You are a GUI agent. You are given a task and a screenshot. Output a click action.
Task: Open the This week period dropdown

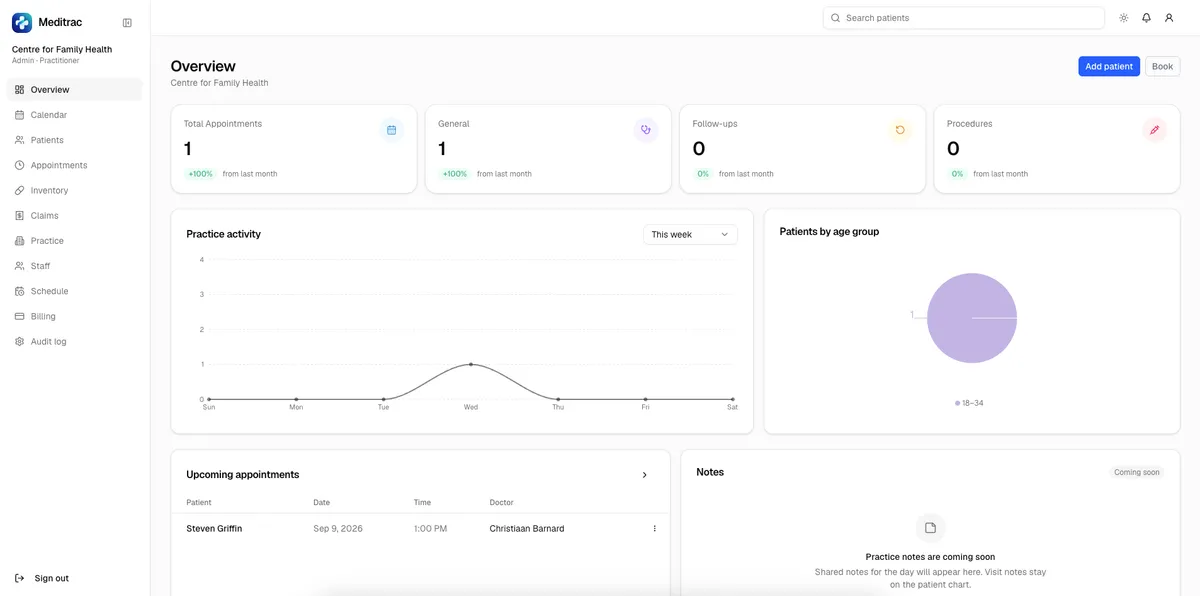tap(690, 234)
